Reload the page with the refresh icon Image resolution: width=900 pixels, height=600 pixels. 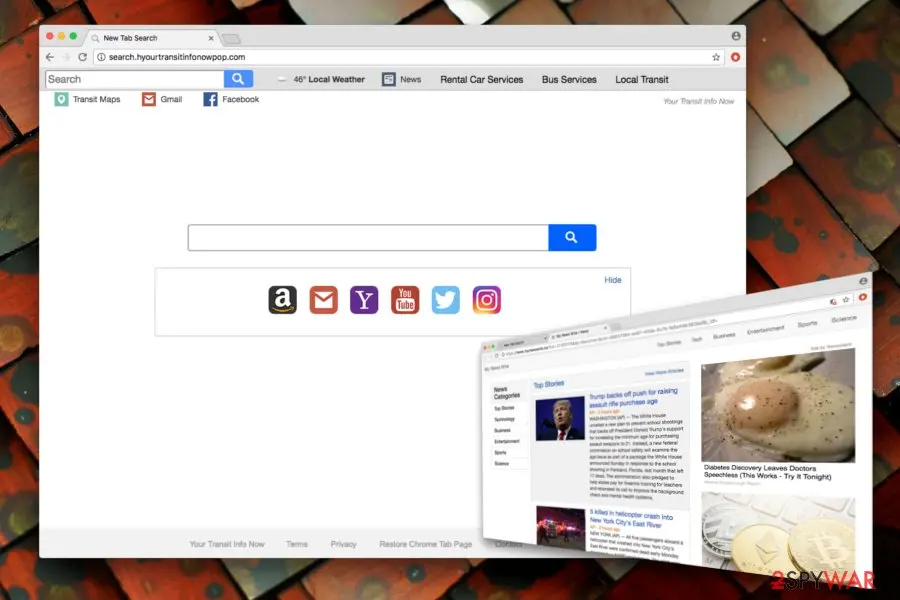click(83, 57)
